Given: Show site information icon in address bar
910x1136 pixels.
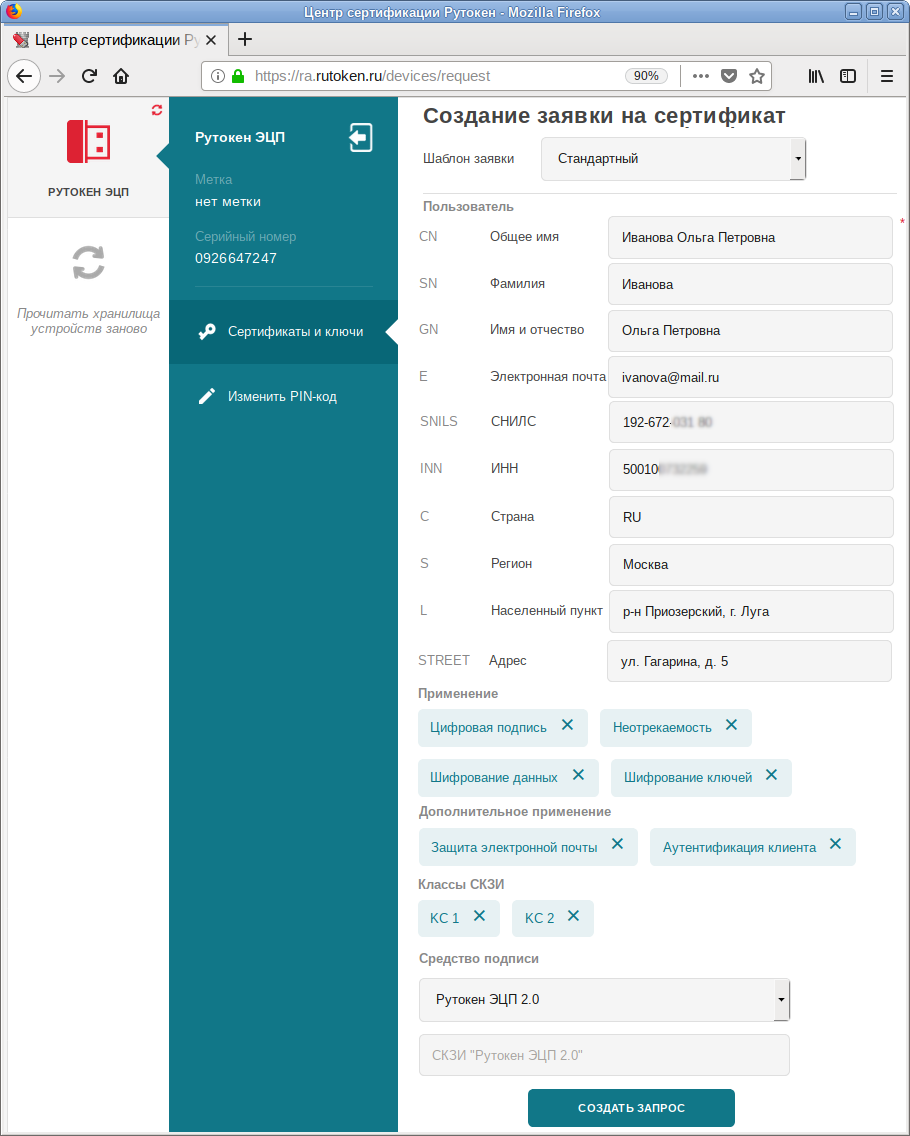Looking at the screenshot, I should click(217, 76).
